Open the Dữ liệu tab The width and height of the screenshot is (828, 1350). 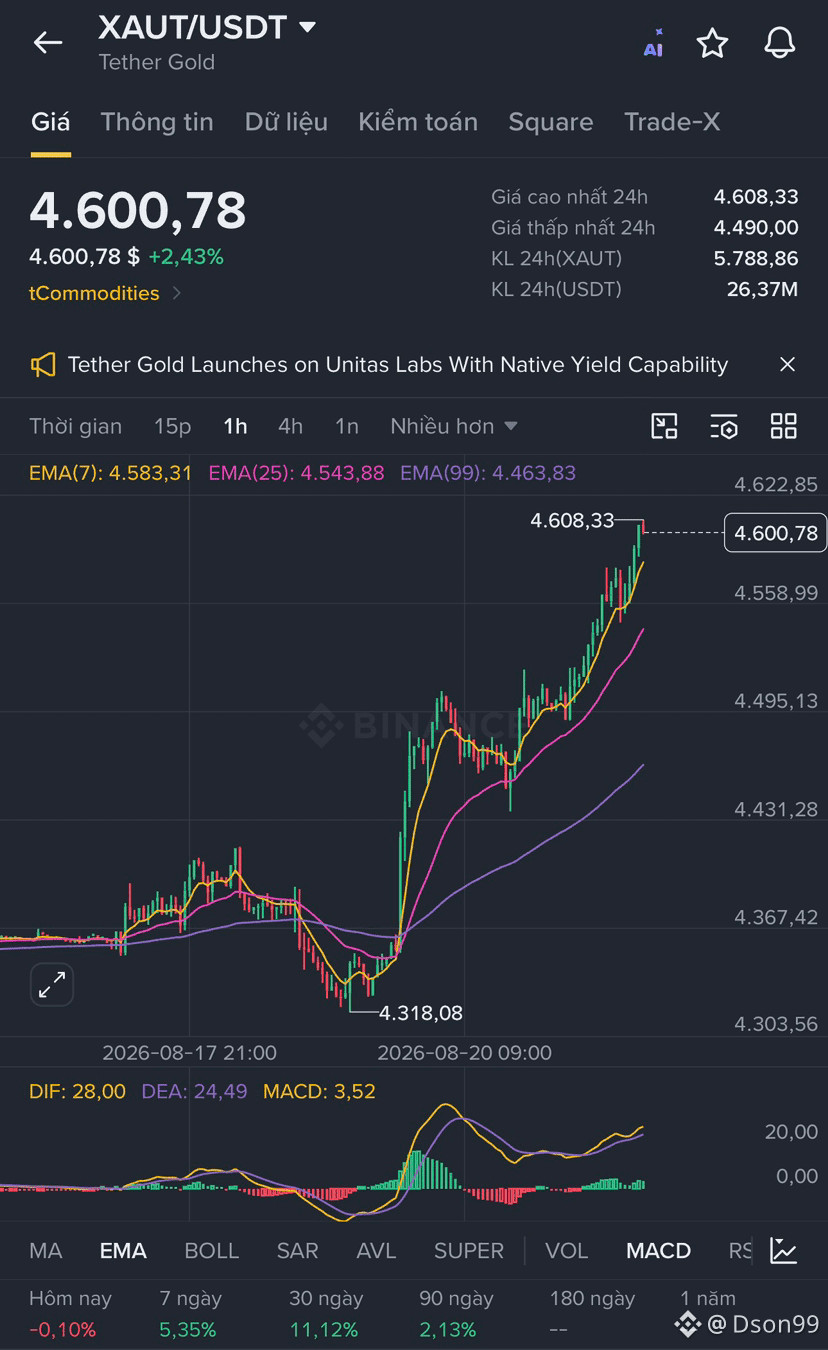[x=286, y=122]
